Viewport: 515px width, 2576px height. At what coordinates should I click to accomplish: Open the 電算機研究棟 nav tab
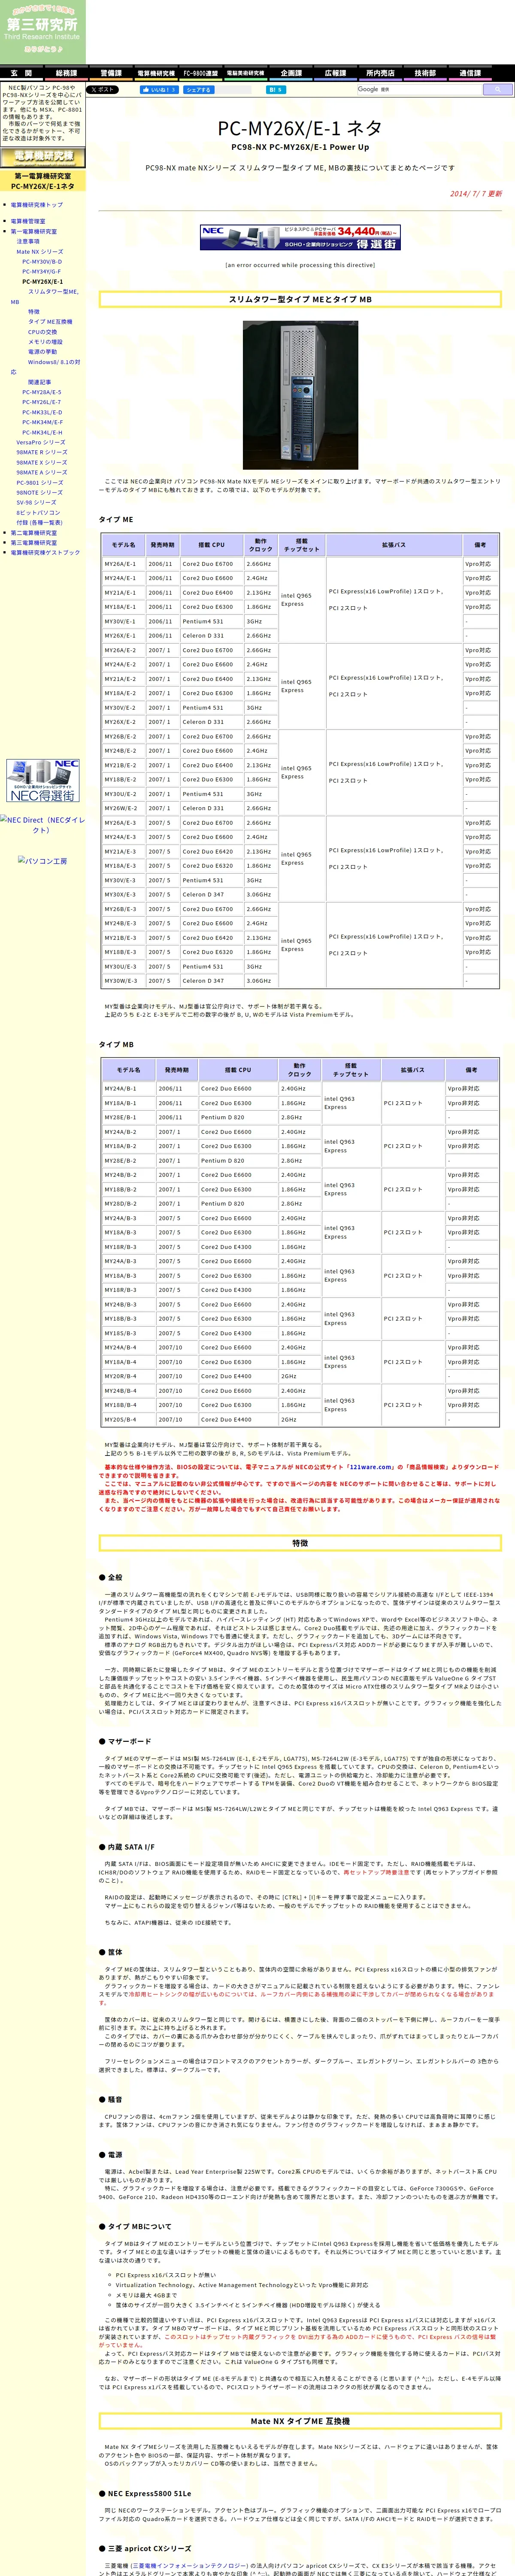point(156,73)
